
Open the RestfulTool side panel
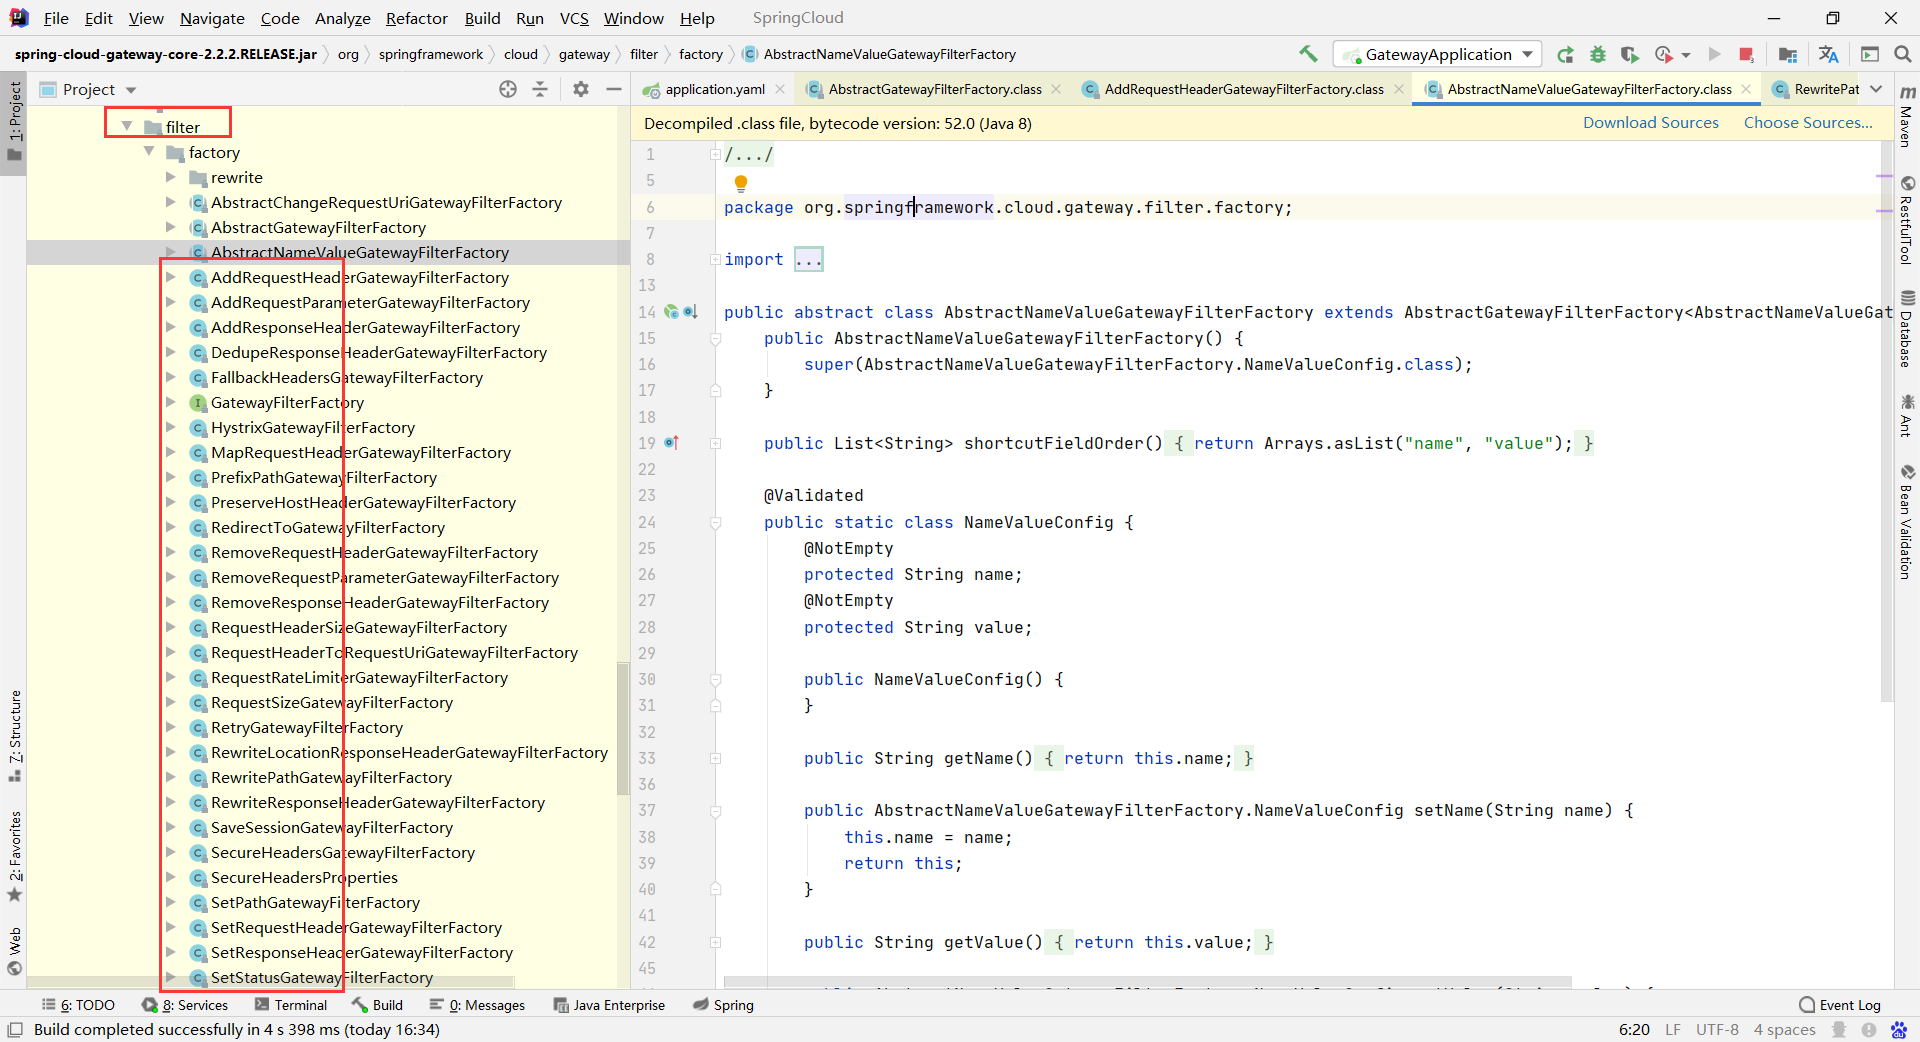click(x=1907, y=220)
